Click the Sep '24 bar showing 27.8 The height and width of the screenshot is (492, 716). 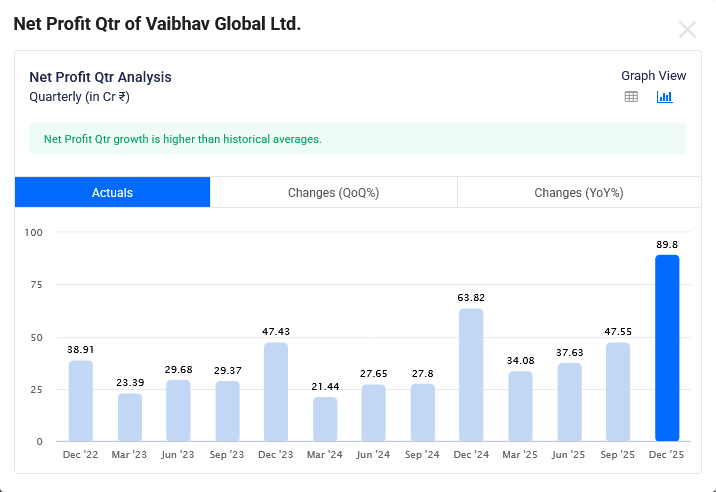pyautogui.click(x=423, y=412)
